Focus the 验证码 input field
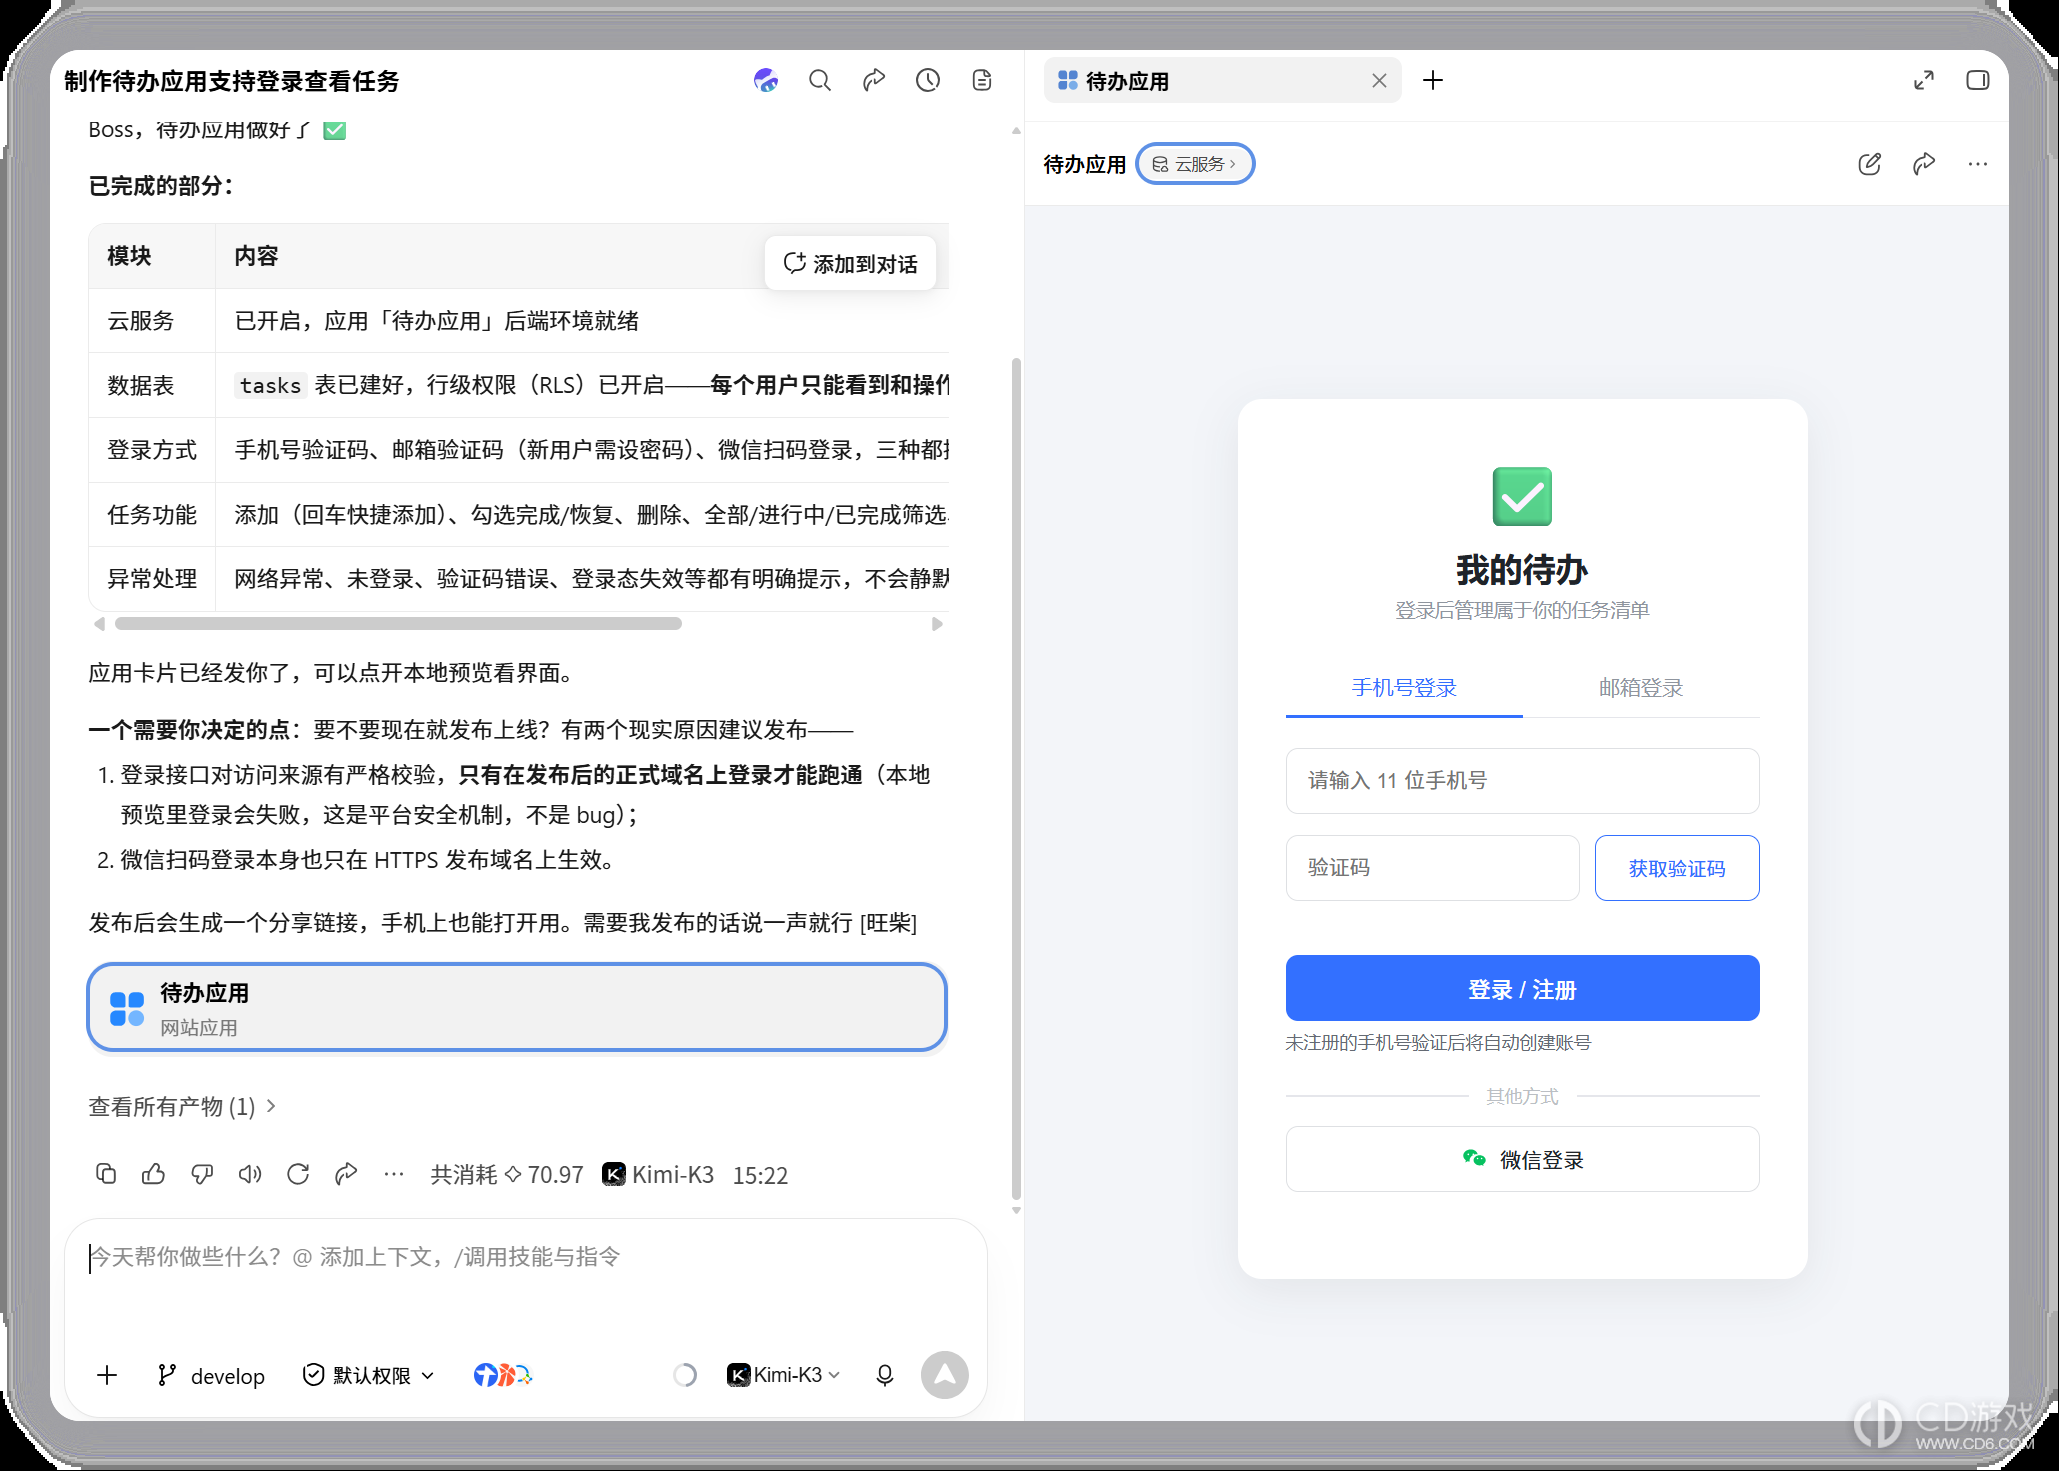 click(1432, 868)
